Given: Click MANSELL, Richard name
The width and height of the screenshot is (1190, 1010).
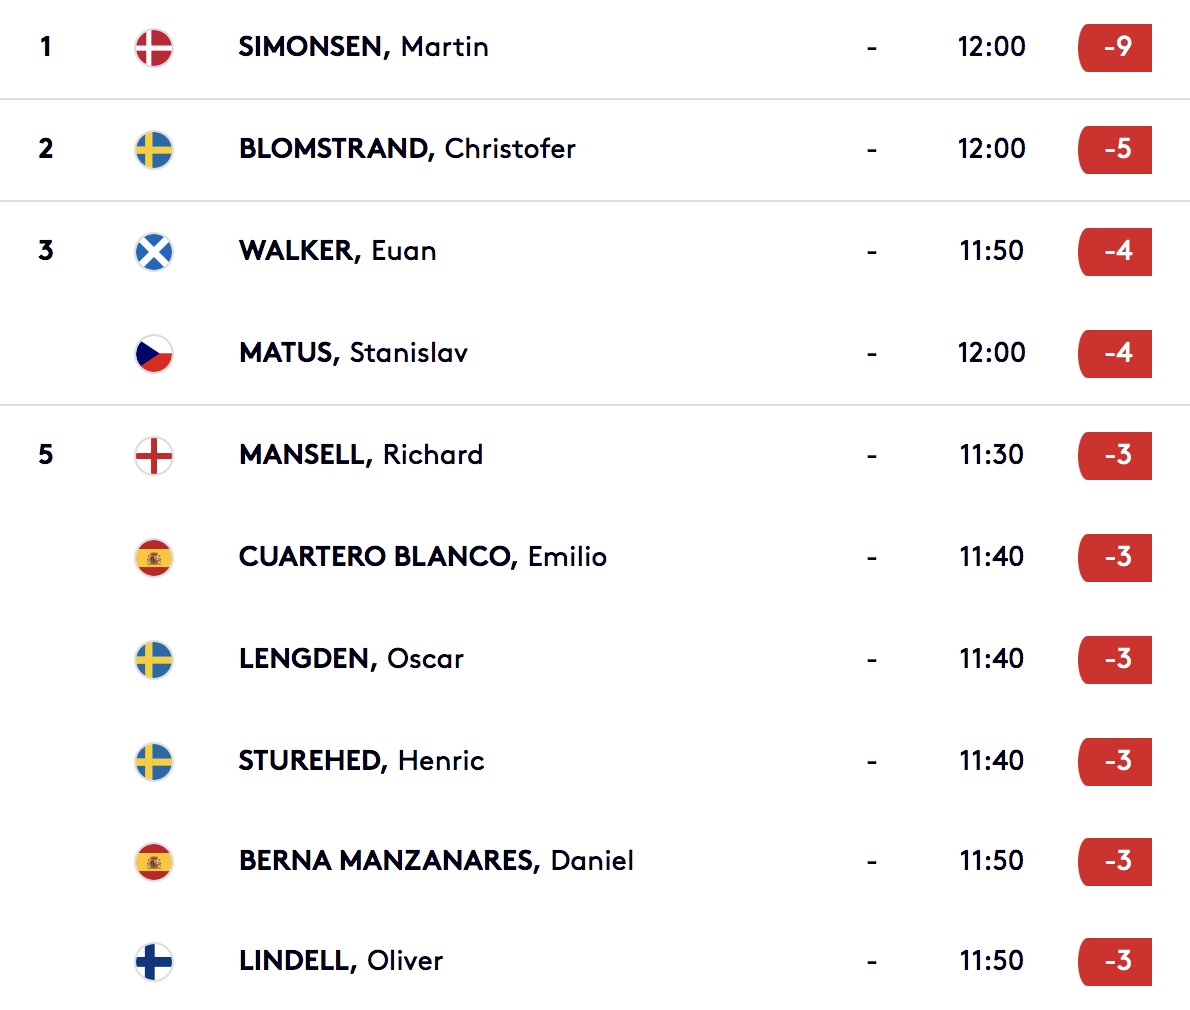Looking at the screenshot, I should (361, 455).
